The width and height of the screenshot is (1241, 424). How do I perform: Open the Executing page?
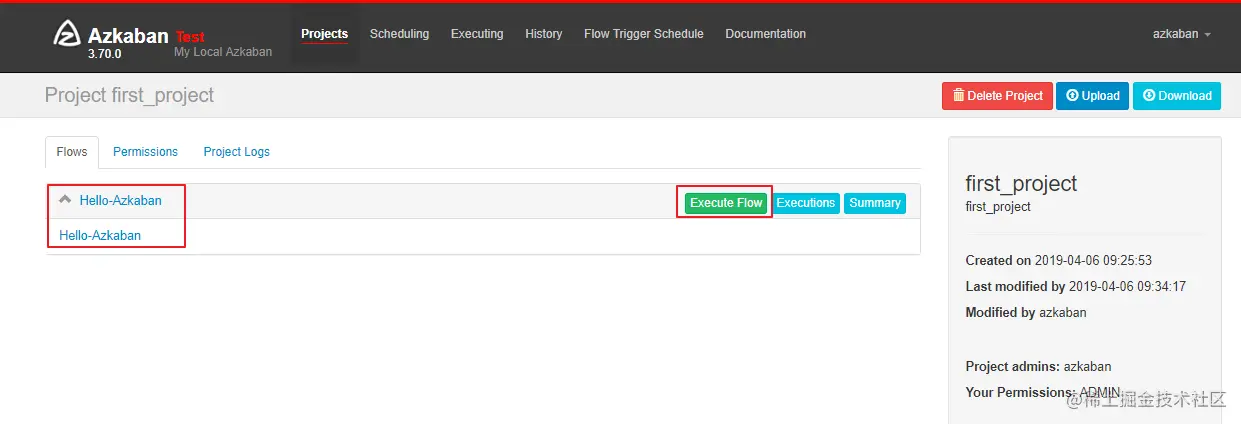(477, 34)
